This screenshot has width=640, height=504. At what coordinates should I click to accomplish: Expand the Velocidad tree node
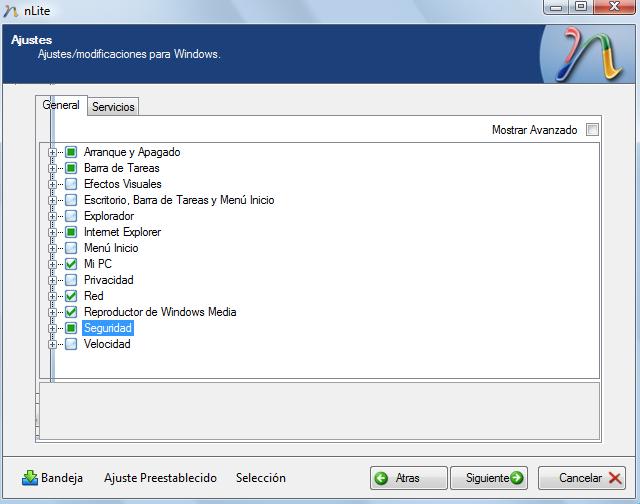pos(53,344)
